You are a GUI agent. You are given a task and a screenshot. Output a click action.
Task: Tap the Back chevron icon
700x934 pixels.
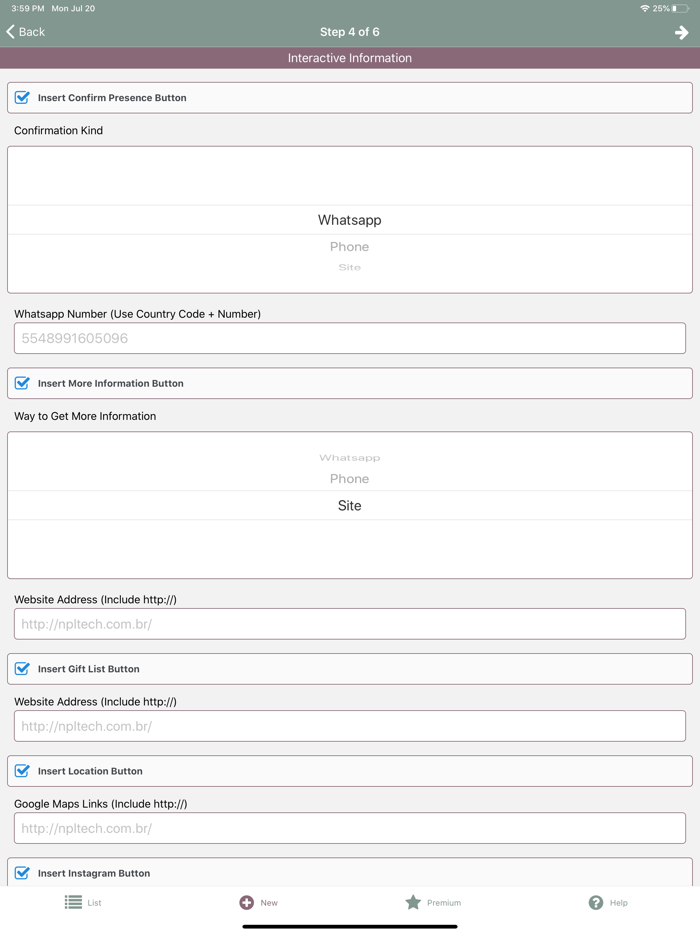point(10,32)
